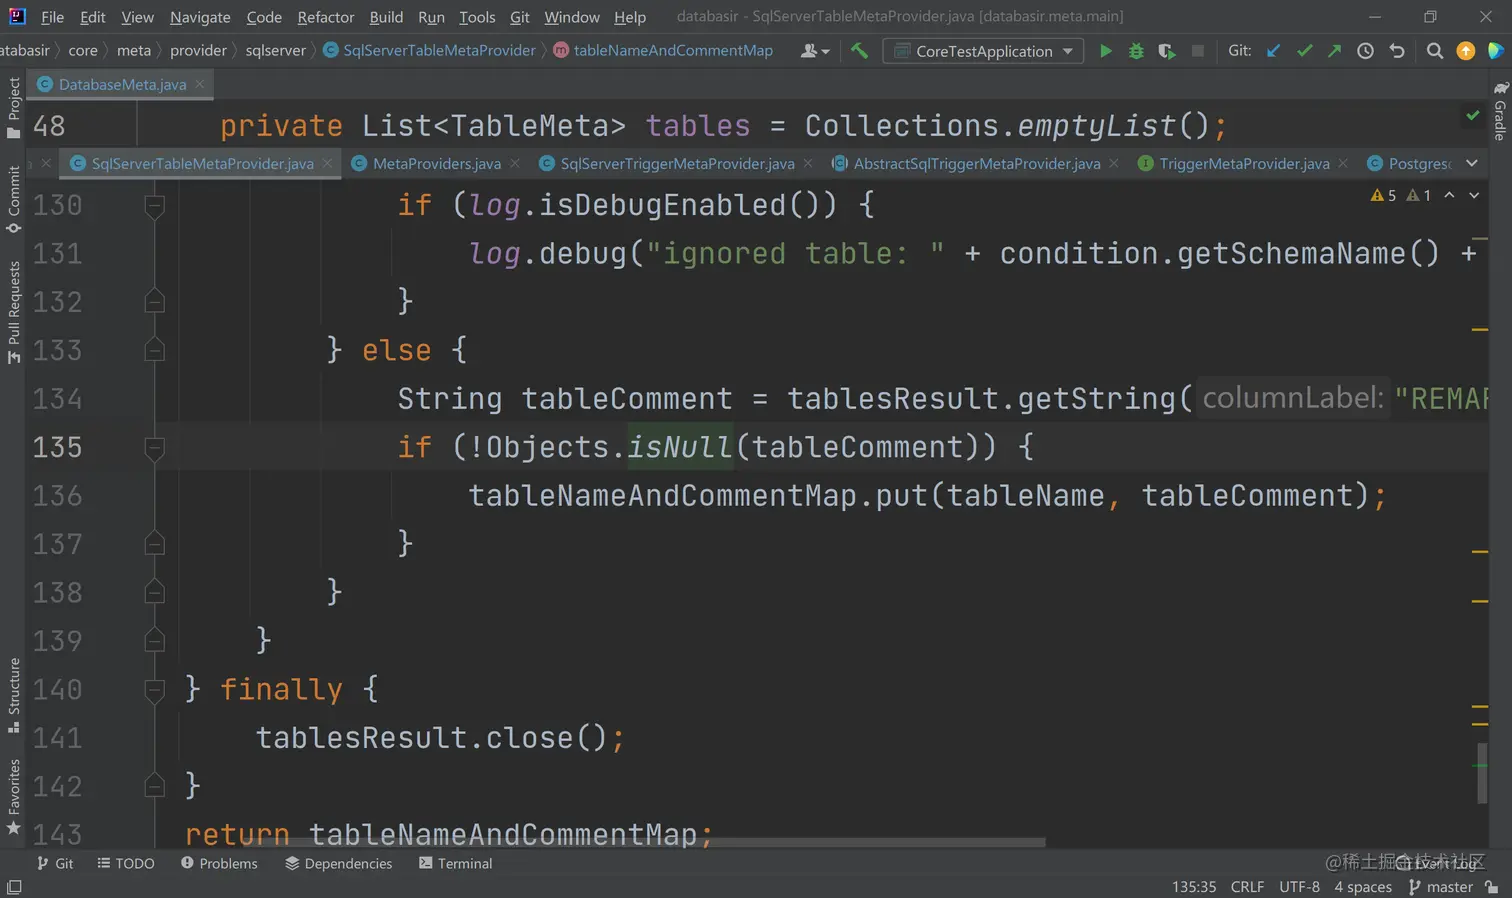The image size is (1512, 898).
Task: Switch to the TriggerMetaProvider.java tab
Action: (x=1244, y=163)
